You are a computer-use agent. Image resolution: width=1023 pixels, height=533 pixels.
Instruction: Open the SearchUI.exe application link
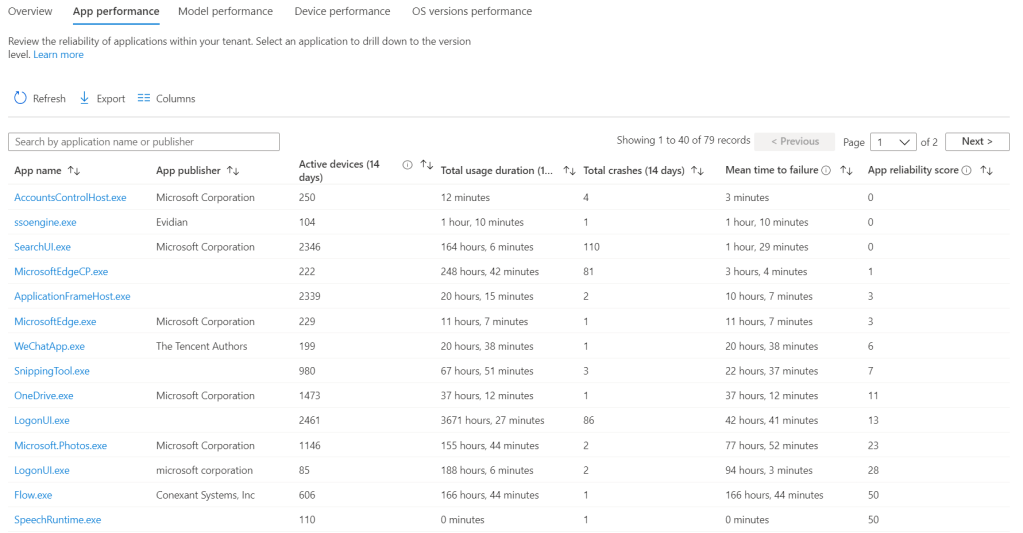(x=42, y=247)
